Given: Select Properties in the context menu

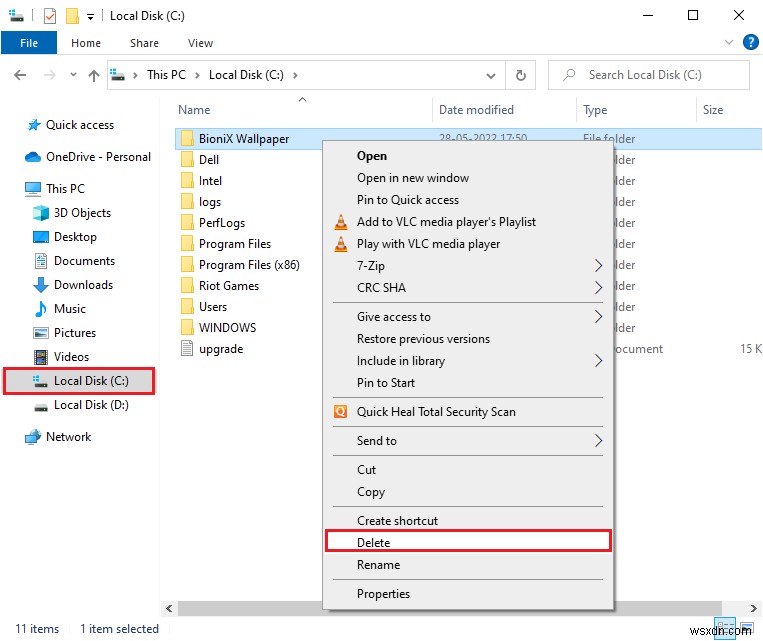Looking at the screenshot, I should pyautogui.click(x=383, y=594).
